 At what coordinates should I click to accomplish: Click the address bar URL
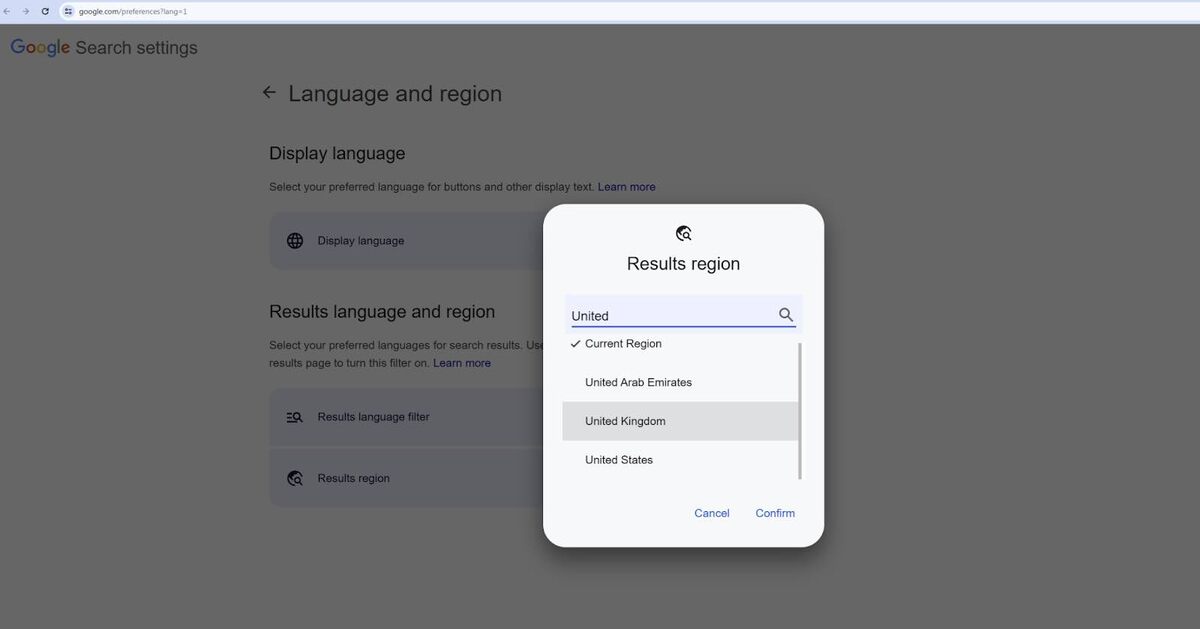(x=133, y=11)
